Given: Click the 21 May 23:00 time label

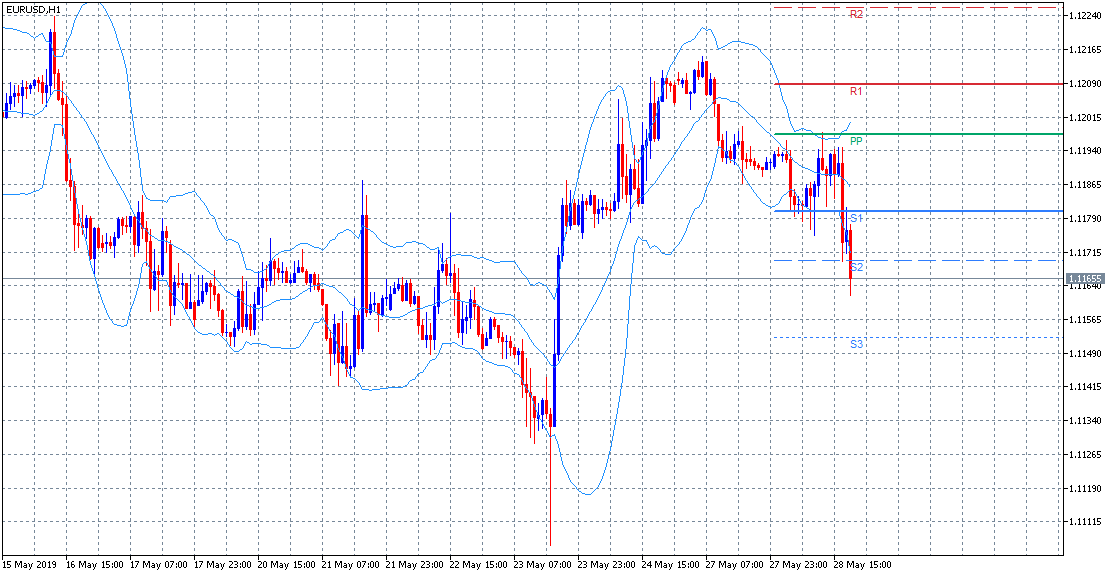Looking at the screenshot, I should (x=415, y=564).
